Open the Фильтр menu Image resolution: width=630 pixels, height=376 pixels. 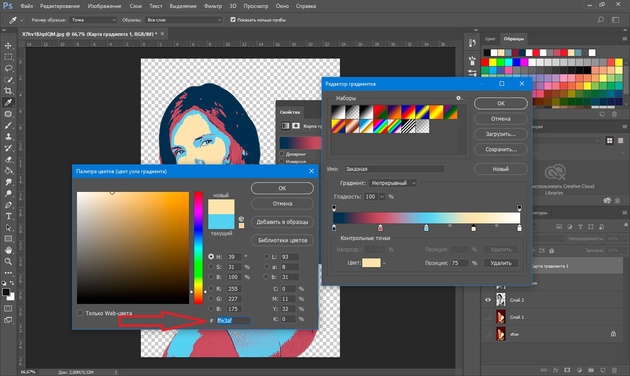(x=213, y=6)
